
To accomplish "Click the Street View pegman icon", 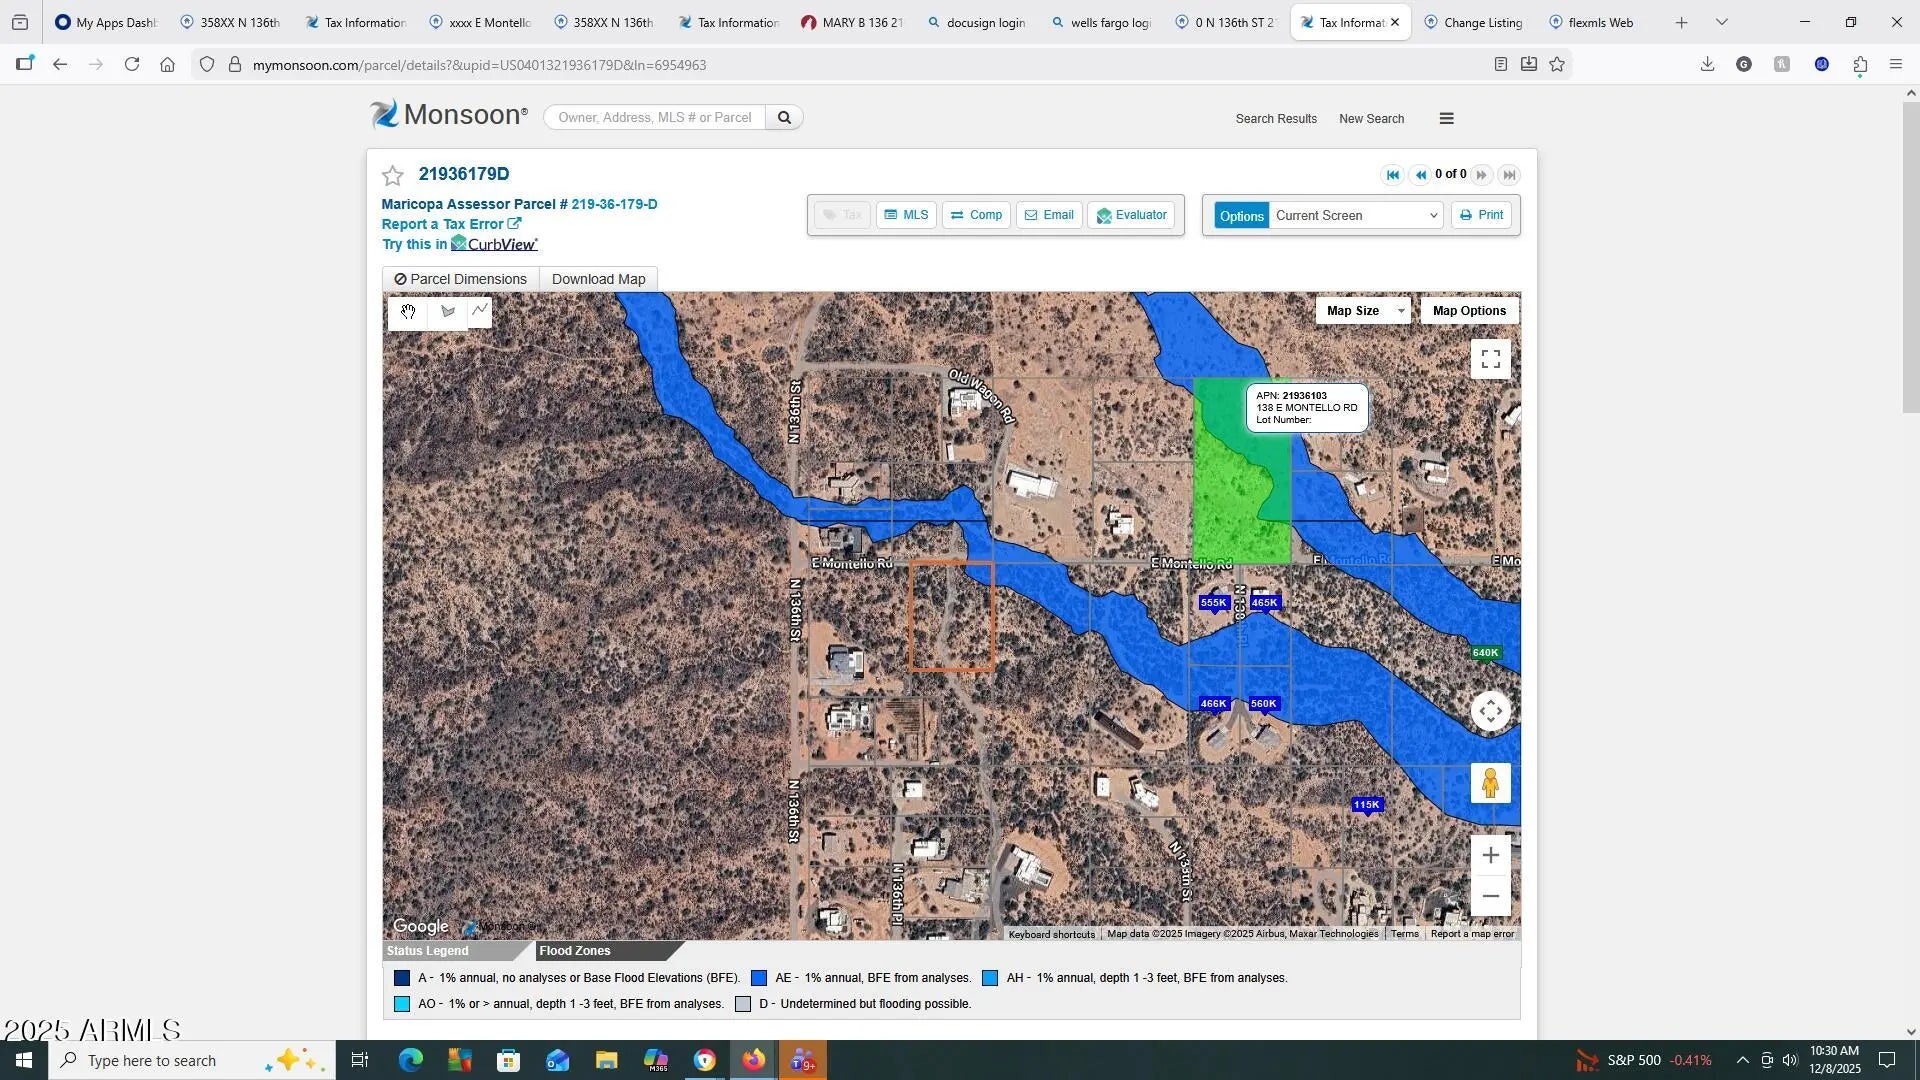I will pyautogui.click(x=1490, y=783).
